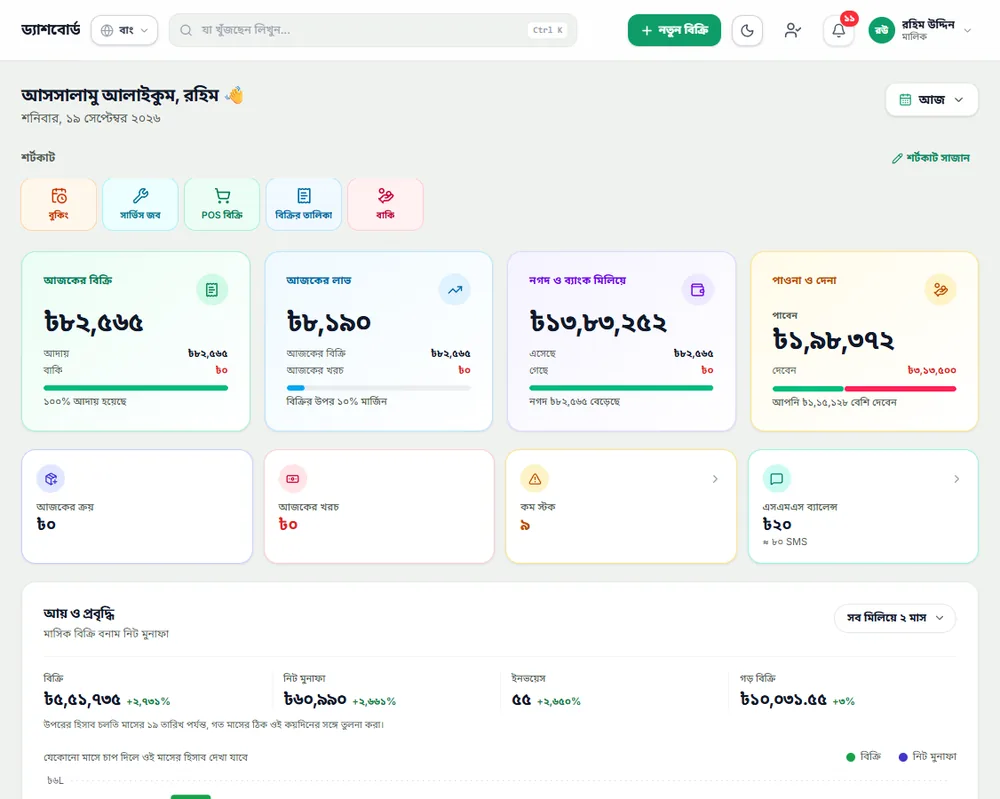Toggle the বিক্রি chart legend

(864, 756)
